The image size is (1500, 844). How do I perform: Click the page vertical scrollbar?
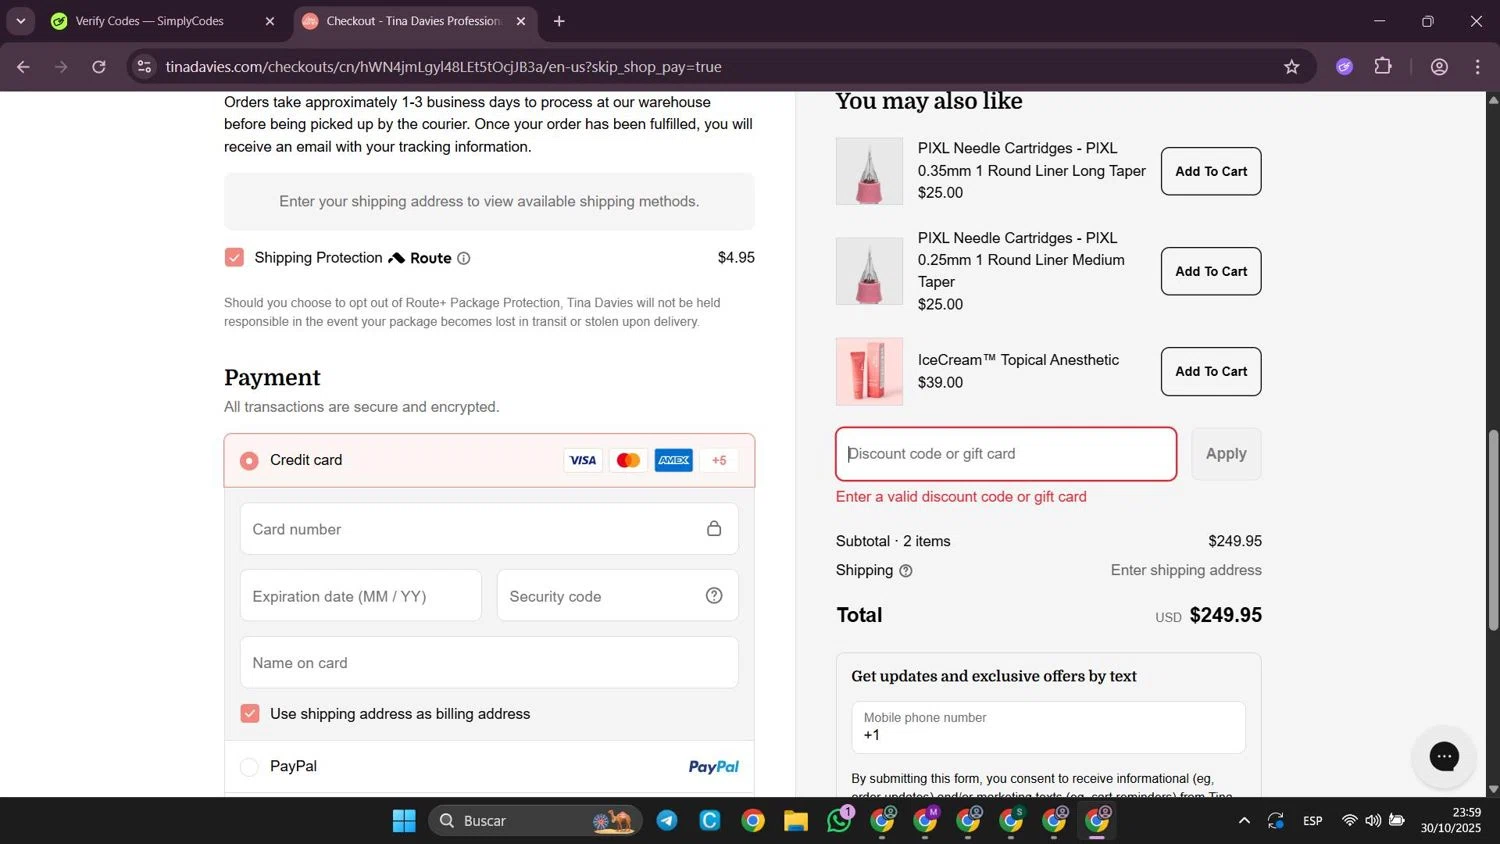[1493, 530]
